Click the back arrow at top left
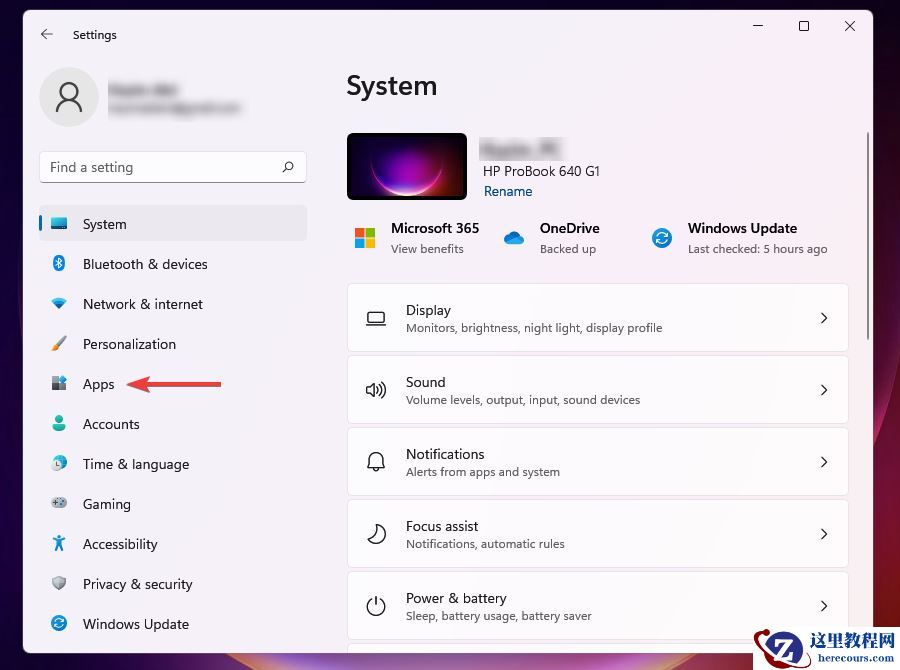The width and height of the screenshot is (900, 670). (x=46, y=34)
